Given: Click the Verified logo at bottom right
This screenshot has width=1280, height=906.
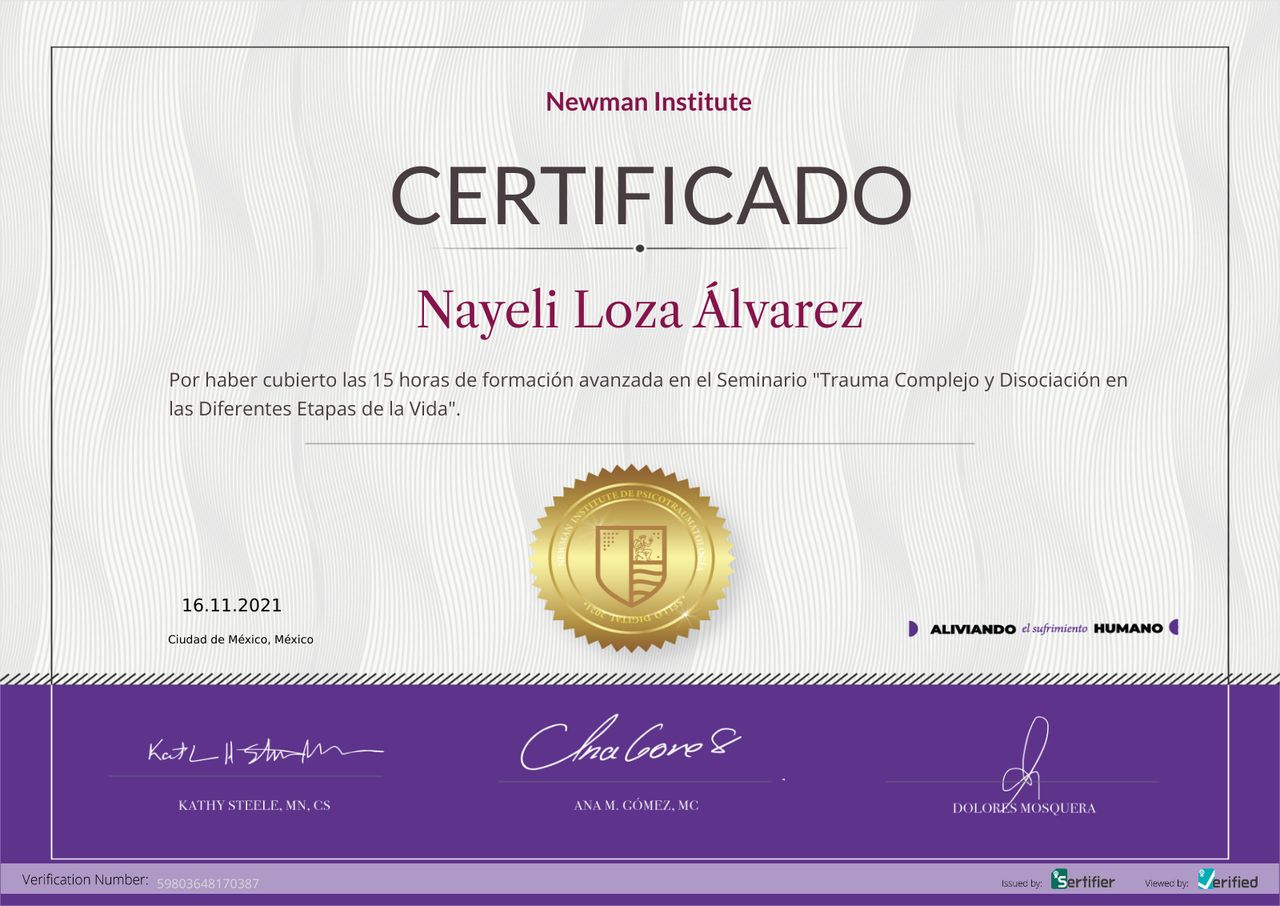Looking at the screenshot, I should (1227, 881).
